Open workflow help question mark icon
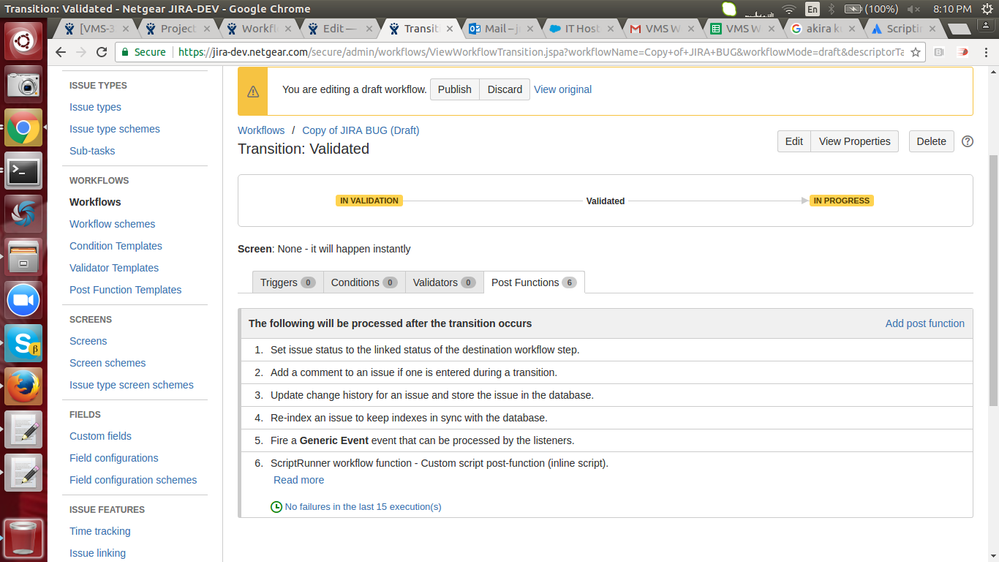Screen dimensions: 999x562 point(967,141)
